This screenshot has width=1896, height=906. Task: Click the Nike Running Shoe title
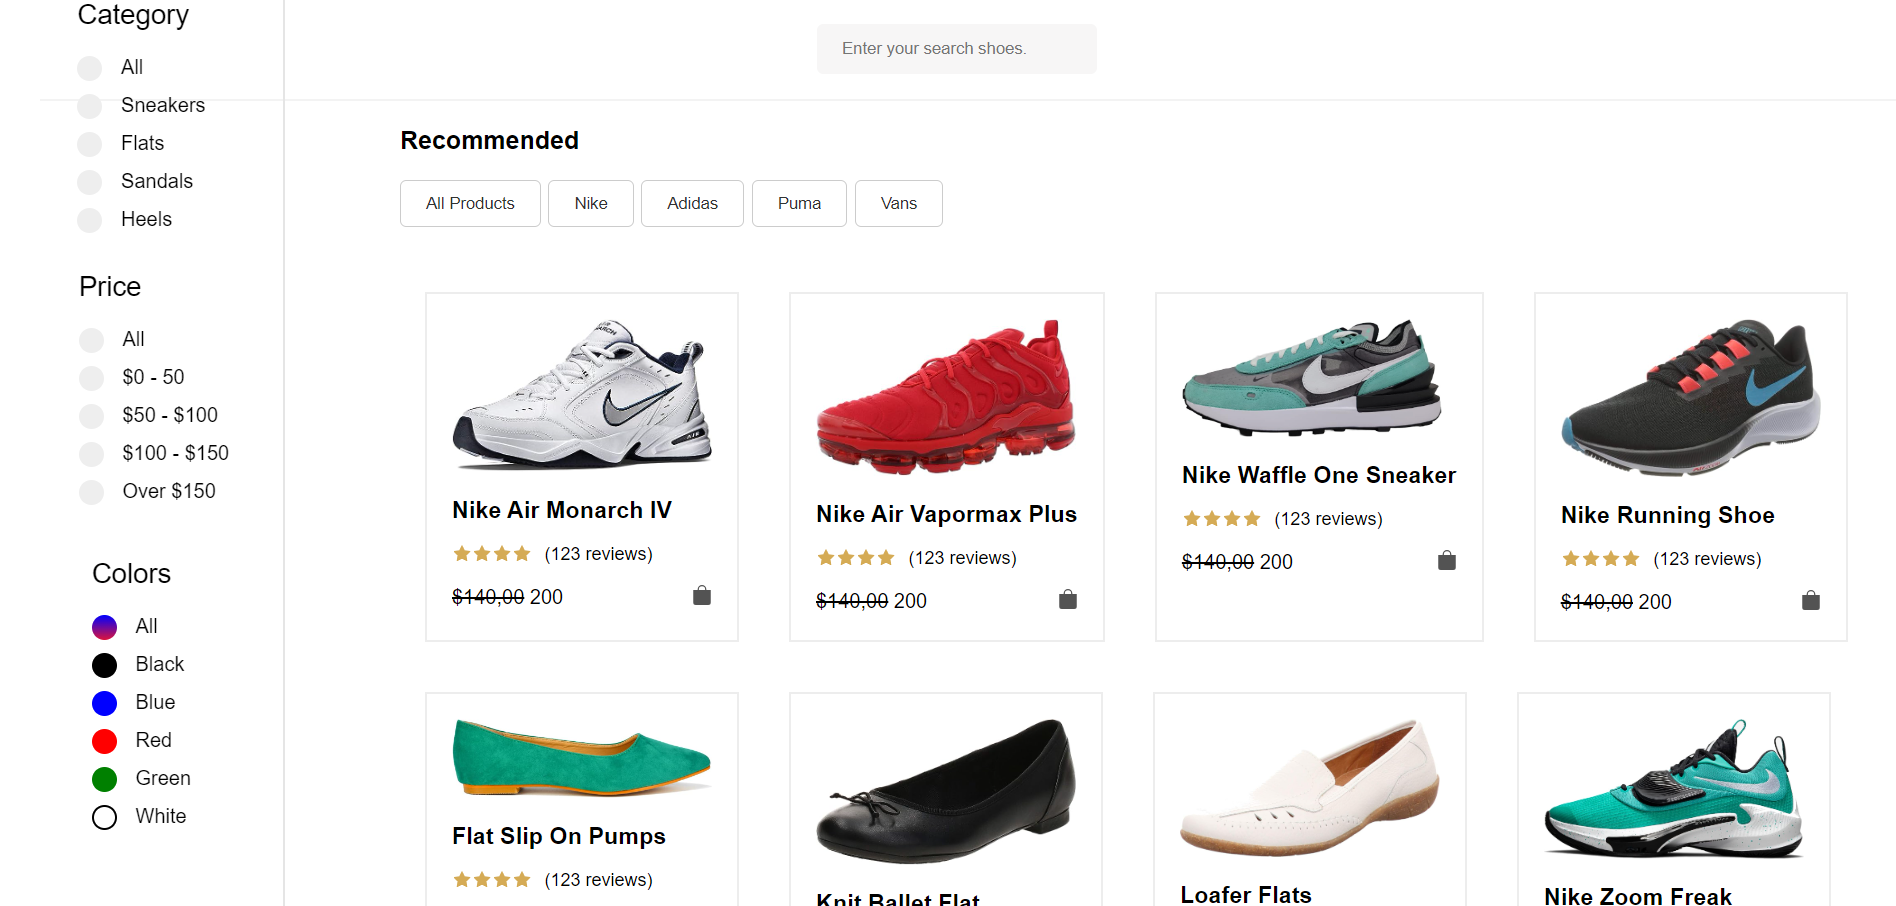[1668, 515]
